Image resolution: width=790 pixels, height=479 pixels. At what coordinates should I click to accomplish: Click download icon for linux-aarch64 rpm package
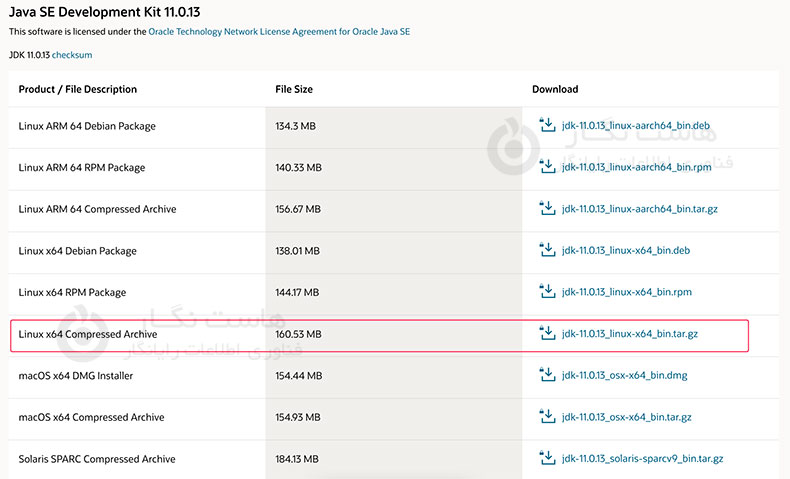(x=546, y=167)
